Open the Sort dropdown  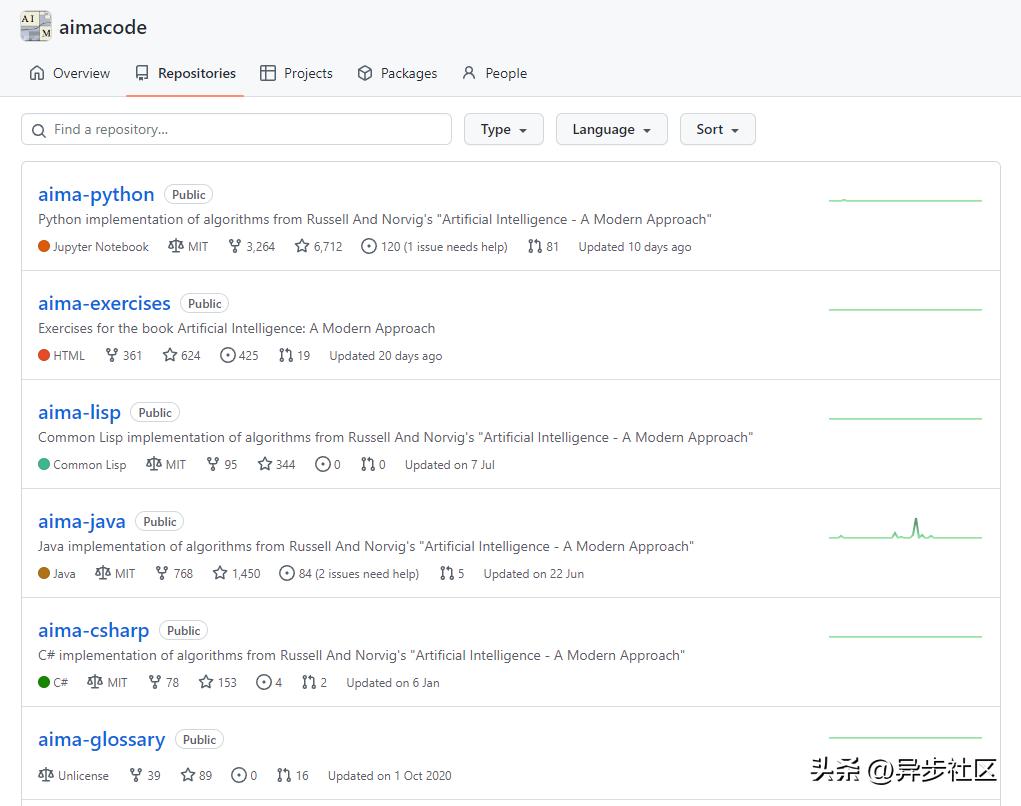tap(718, 130)
